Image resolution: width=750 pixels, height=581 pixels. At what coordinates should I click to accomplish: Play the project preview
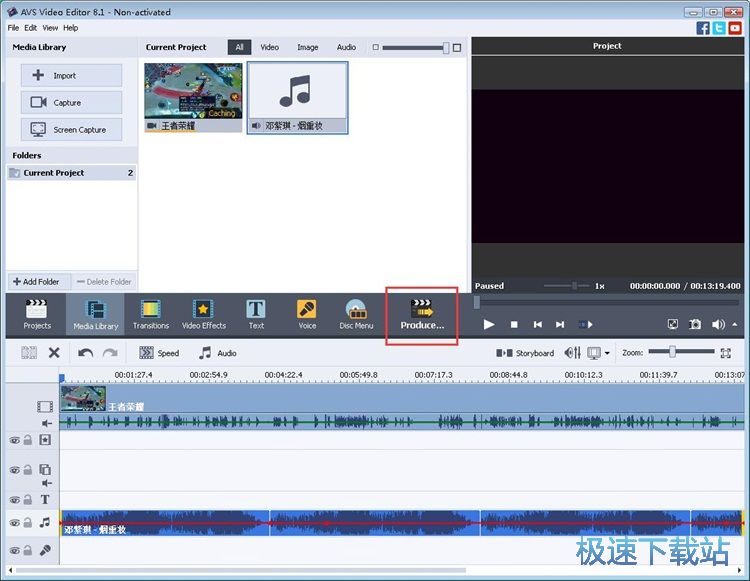coord(488,324)
